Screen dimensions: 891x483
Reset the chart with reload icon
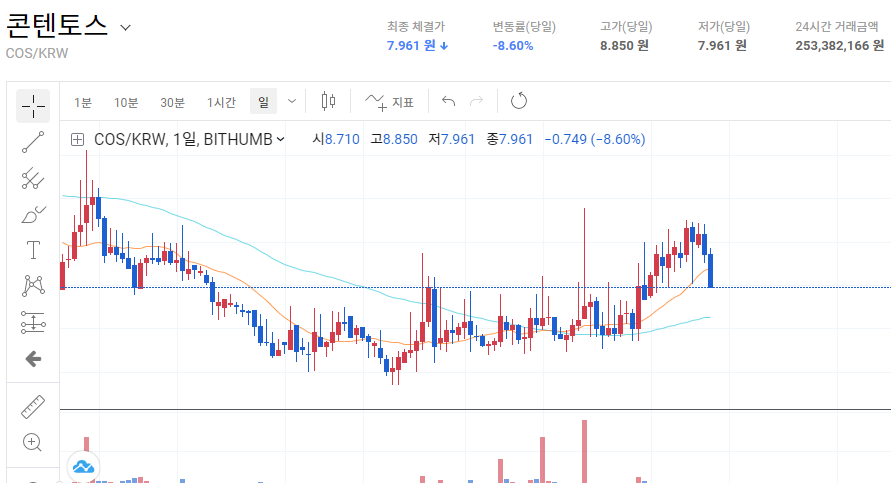tap(518, 102)
